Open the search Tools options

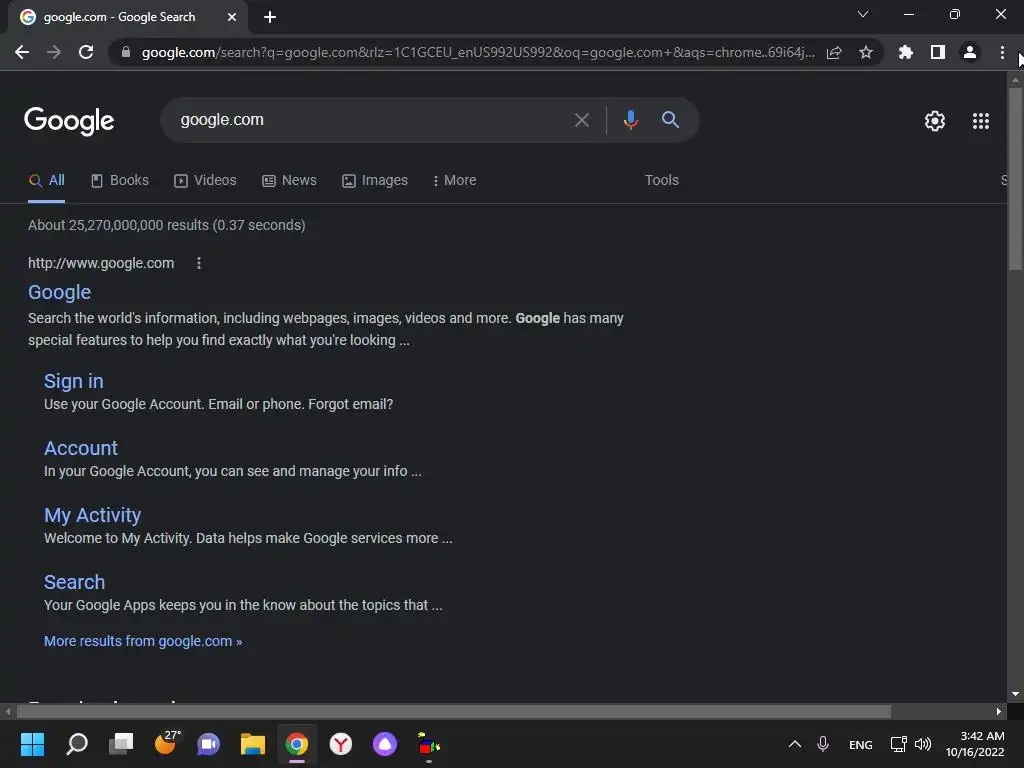click(662, 180)
